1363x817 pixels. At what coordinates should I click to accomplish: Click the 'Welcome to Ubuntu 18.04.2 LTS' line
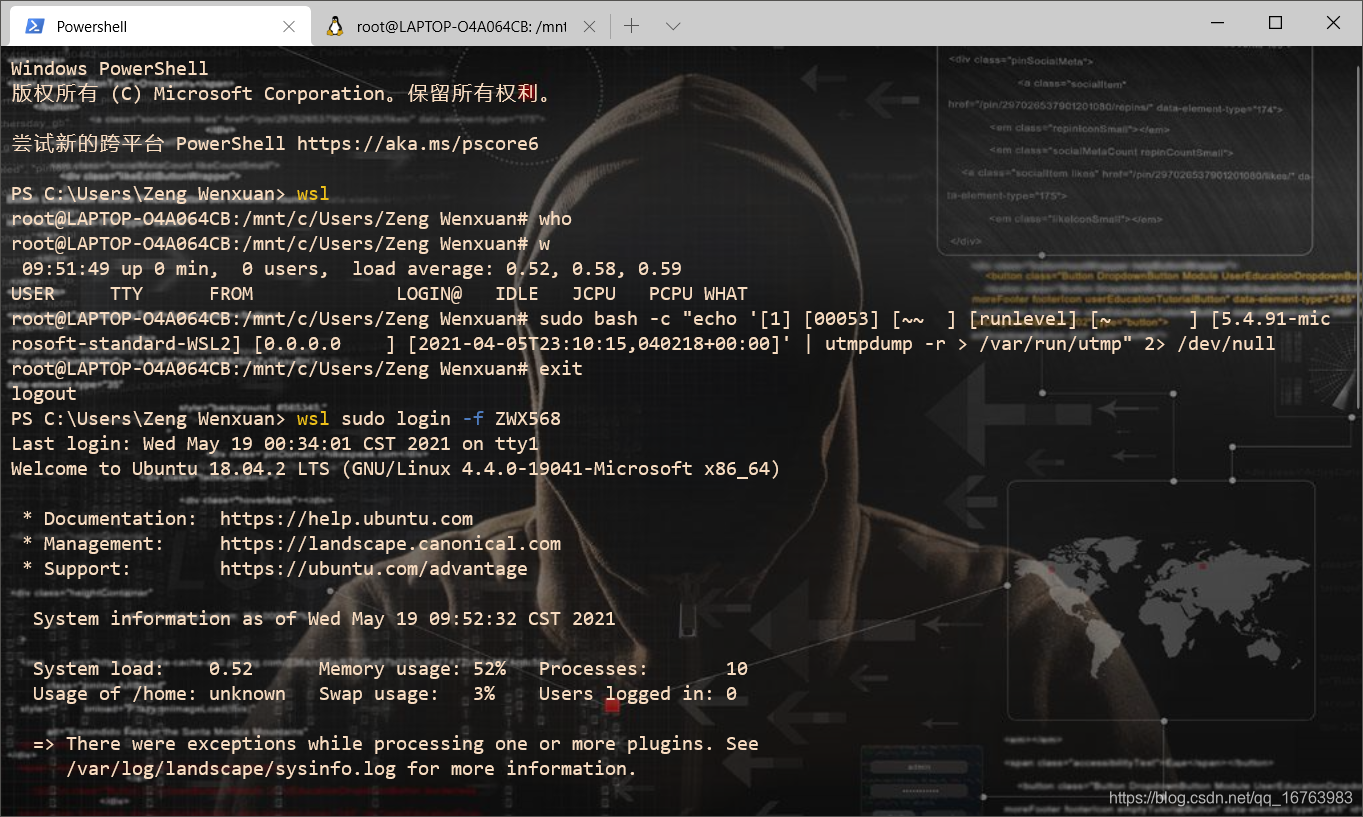coord(396,469)
